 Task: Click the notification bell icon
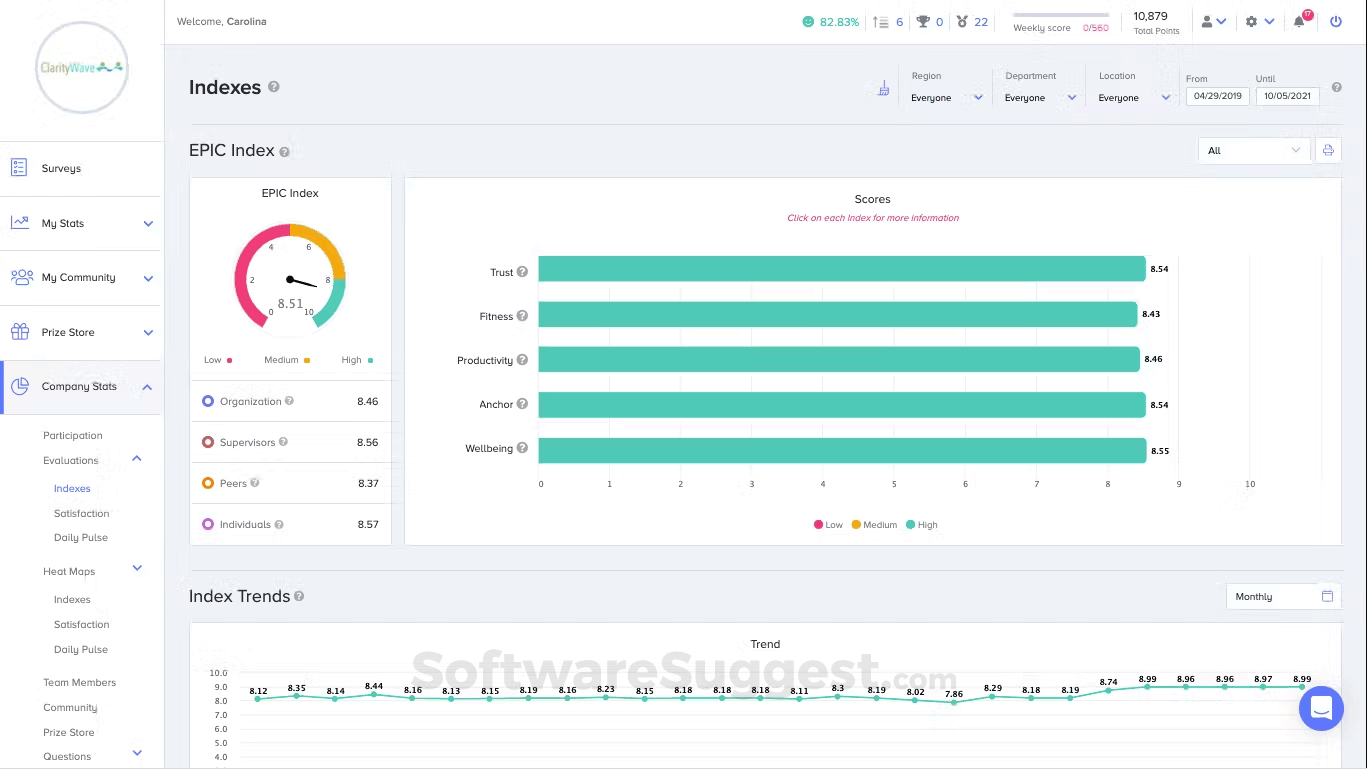tap(1299, 22)
